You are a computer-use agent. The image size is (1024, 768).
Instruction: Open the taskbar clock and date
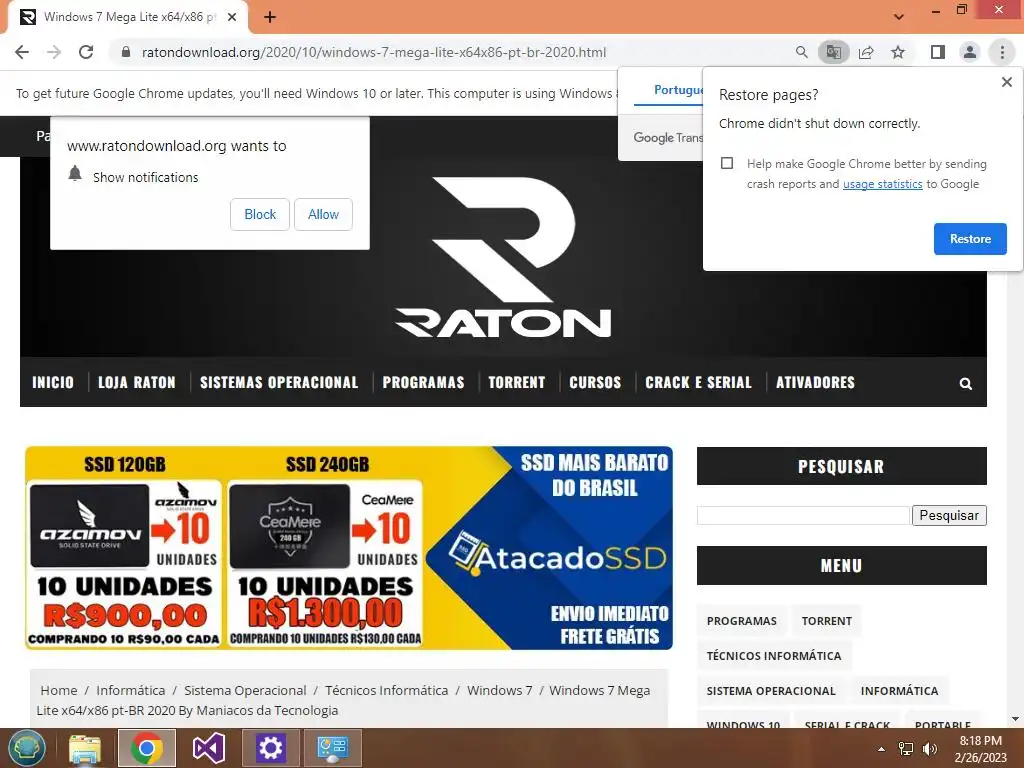coord(980,749)
